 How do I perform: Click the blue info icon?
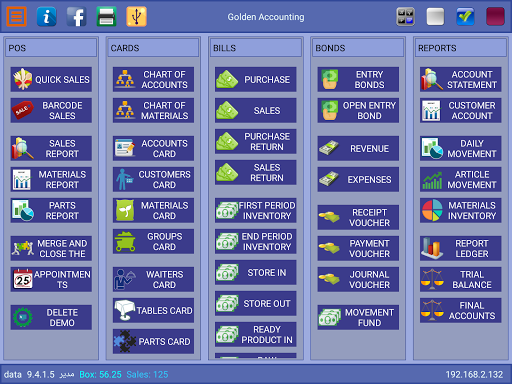pos(46,16)
